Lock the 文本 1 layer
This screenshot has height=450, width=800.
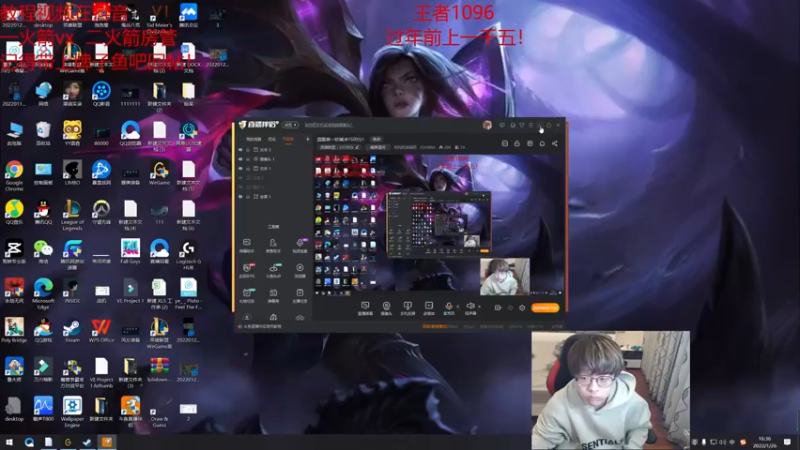pos(248,168)
